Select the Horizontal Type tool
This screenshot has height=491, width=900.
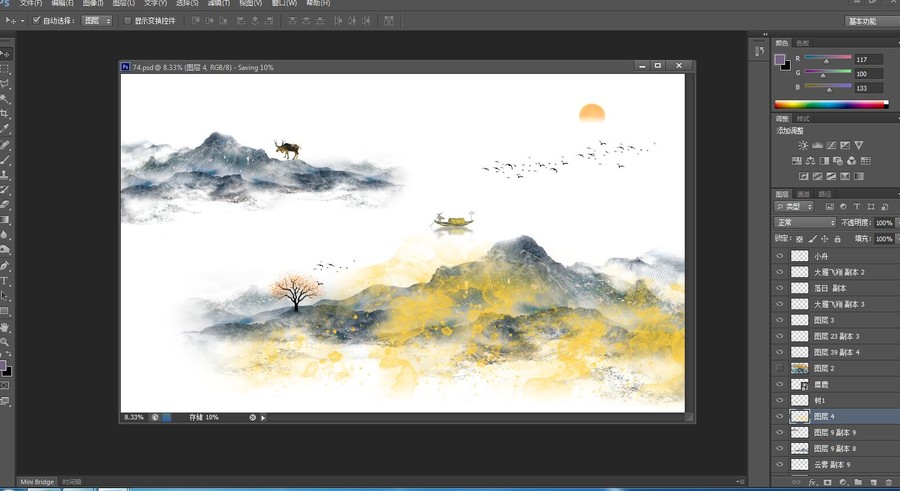(5, 281)
